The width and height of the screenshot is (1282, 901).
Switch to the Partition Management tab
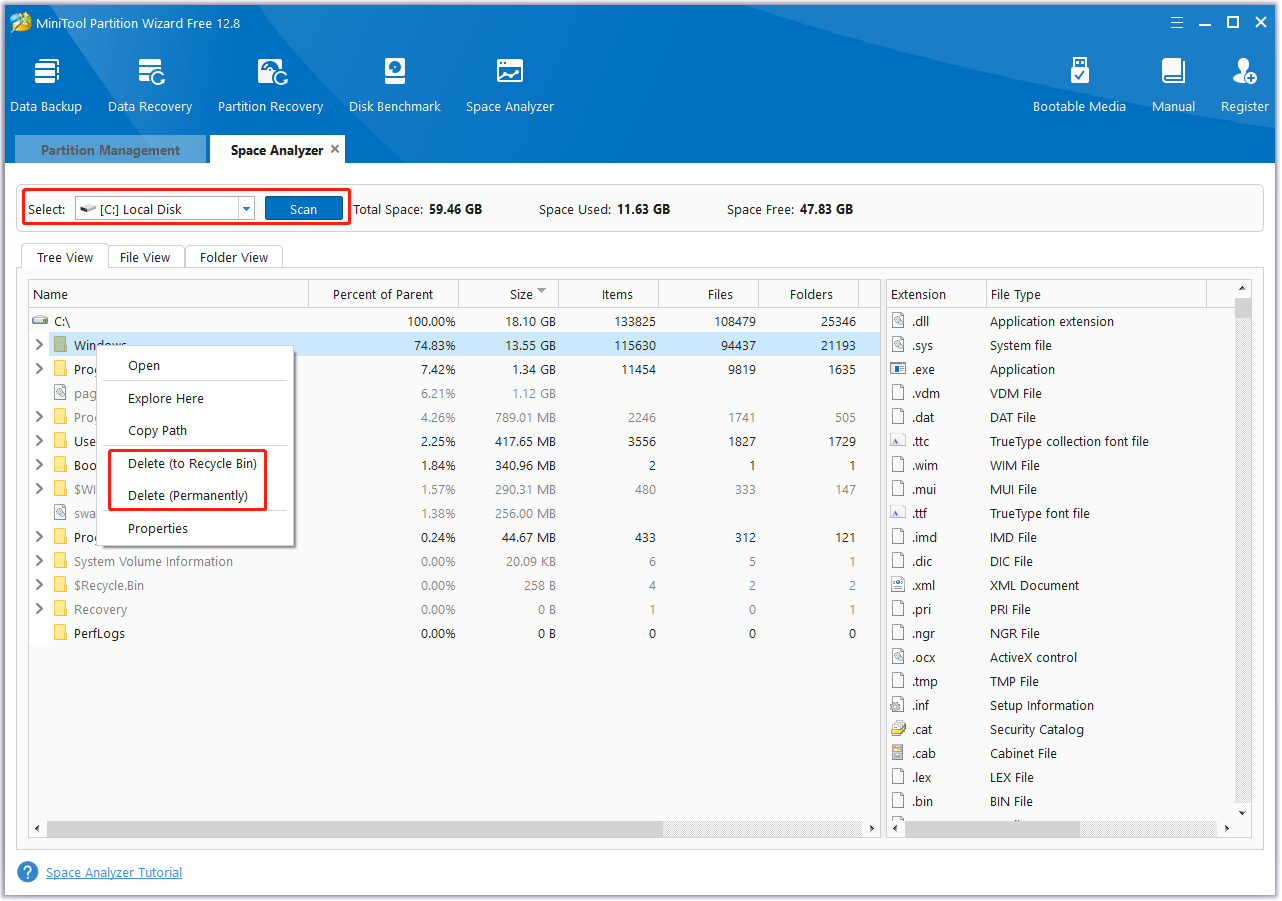pos(110,150)
